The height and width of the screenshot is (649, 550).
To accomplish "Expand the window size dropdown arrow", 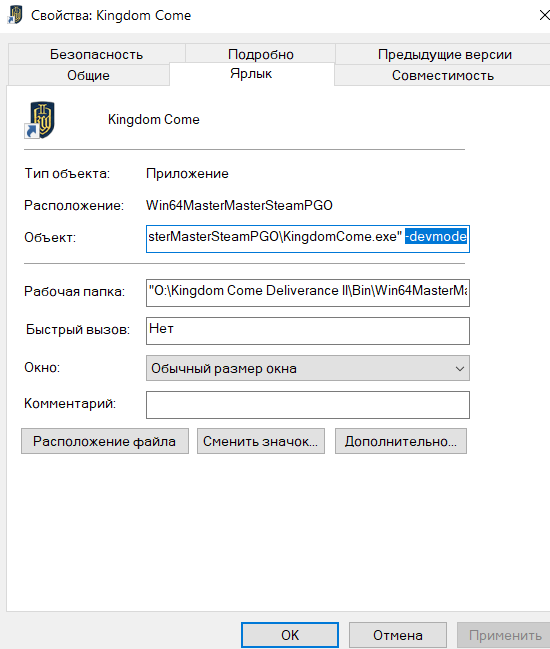I will coord(460,368).
